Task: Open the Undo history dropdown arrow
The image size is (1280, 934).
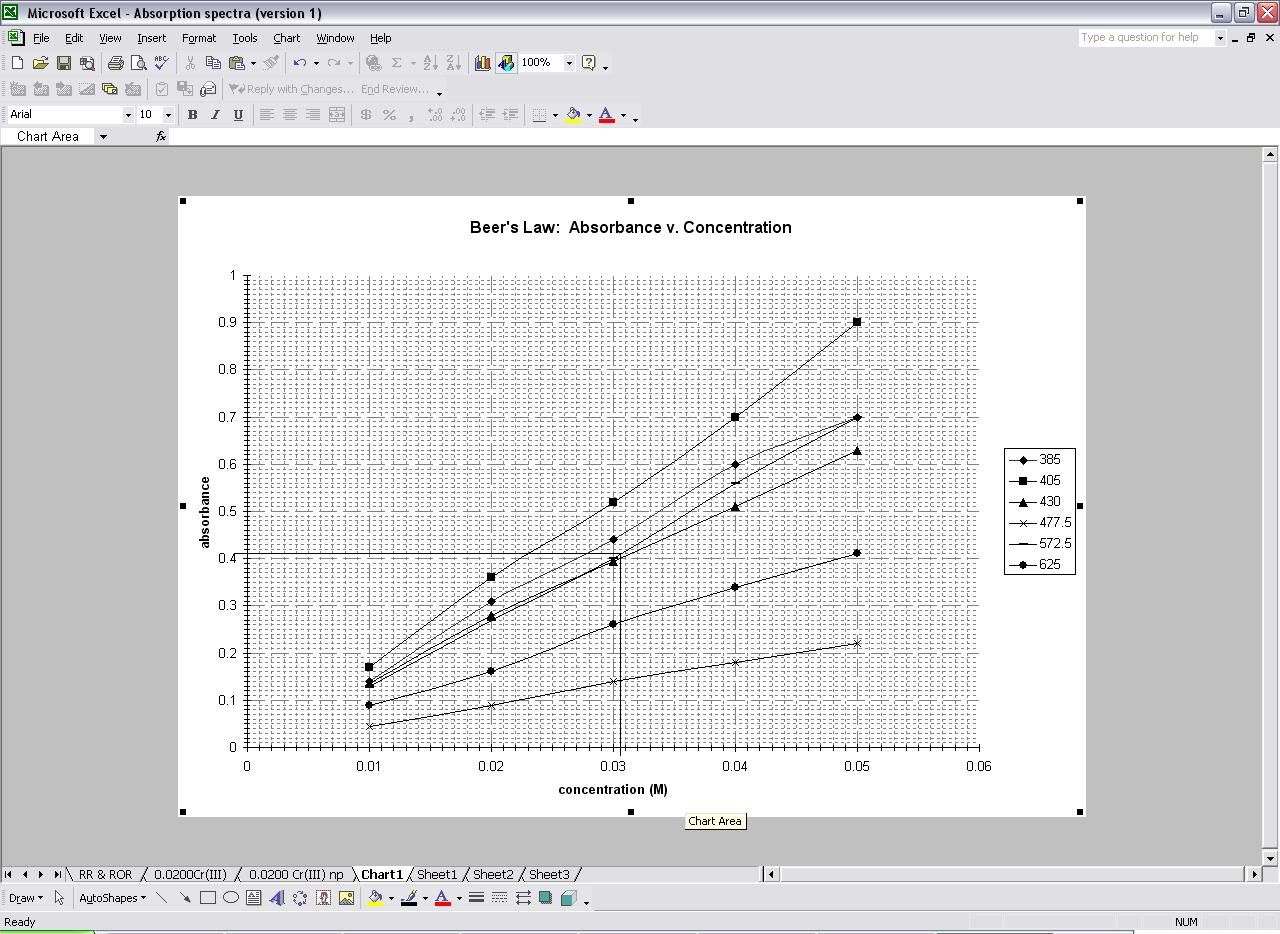Action: point(316,63)
